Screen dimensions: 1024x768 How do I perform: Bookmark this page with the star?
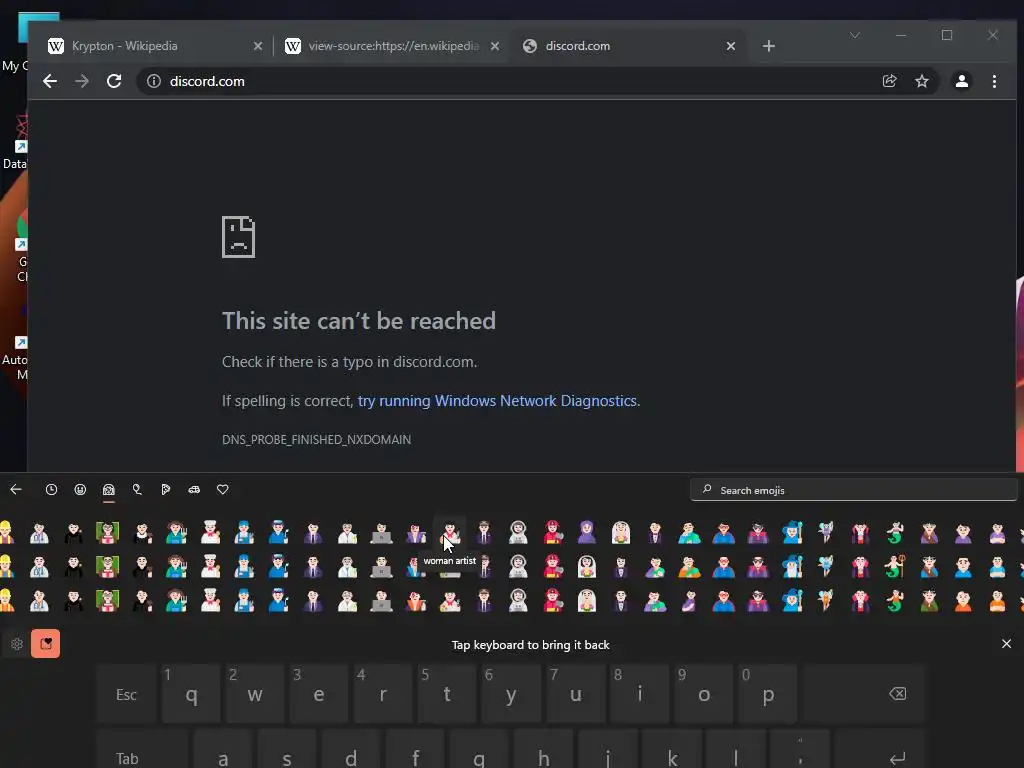pos(921,81)
